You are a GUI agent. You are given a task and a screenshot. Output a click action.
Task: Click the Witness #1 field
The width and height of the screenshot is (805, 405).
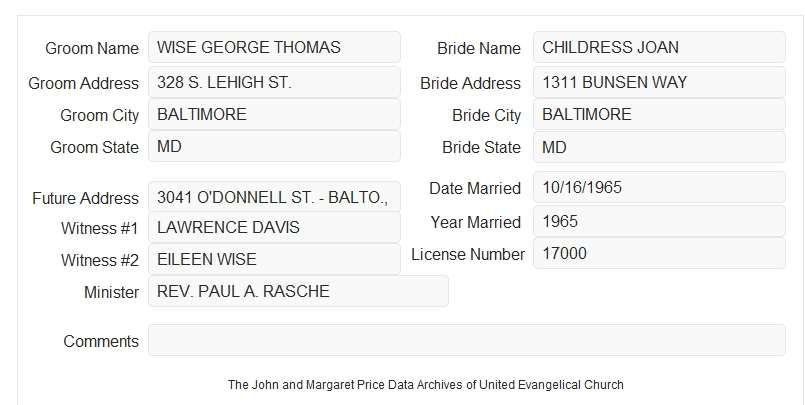274,227
